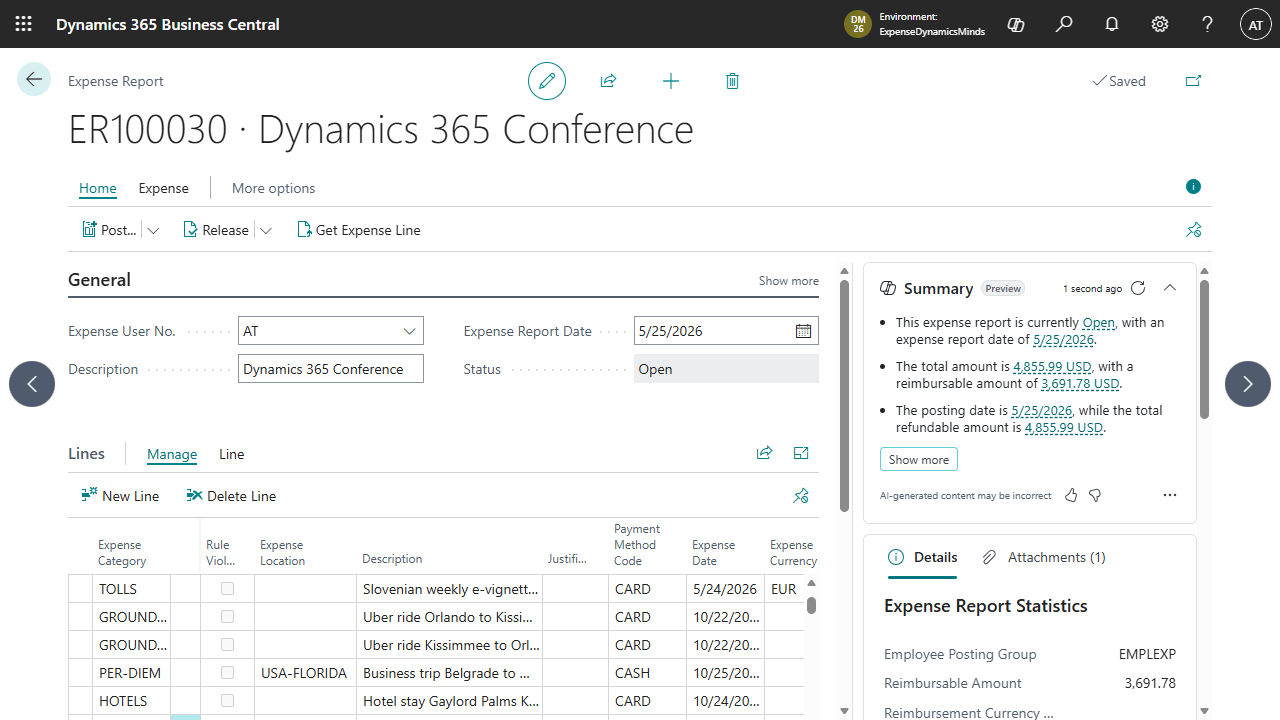Viewport: 1280px width, 720px height.
Task: Collapse the General section header
Action: click(99, 280)
